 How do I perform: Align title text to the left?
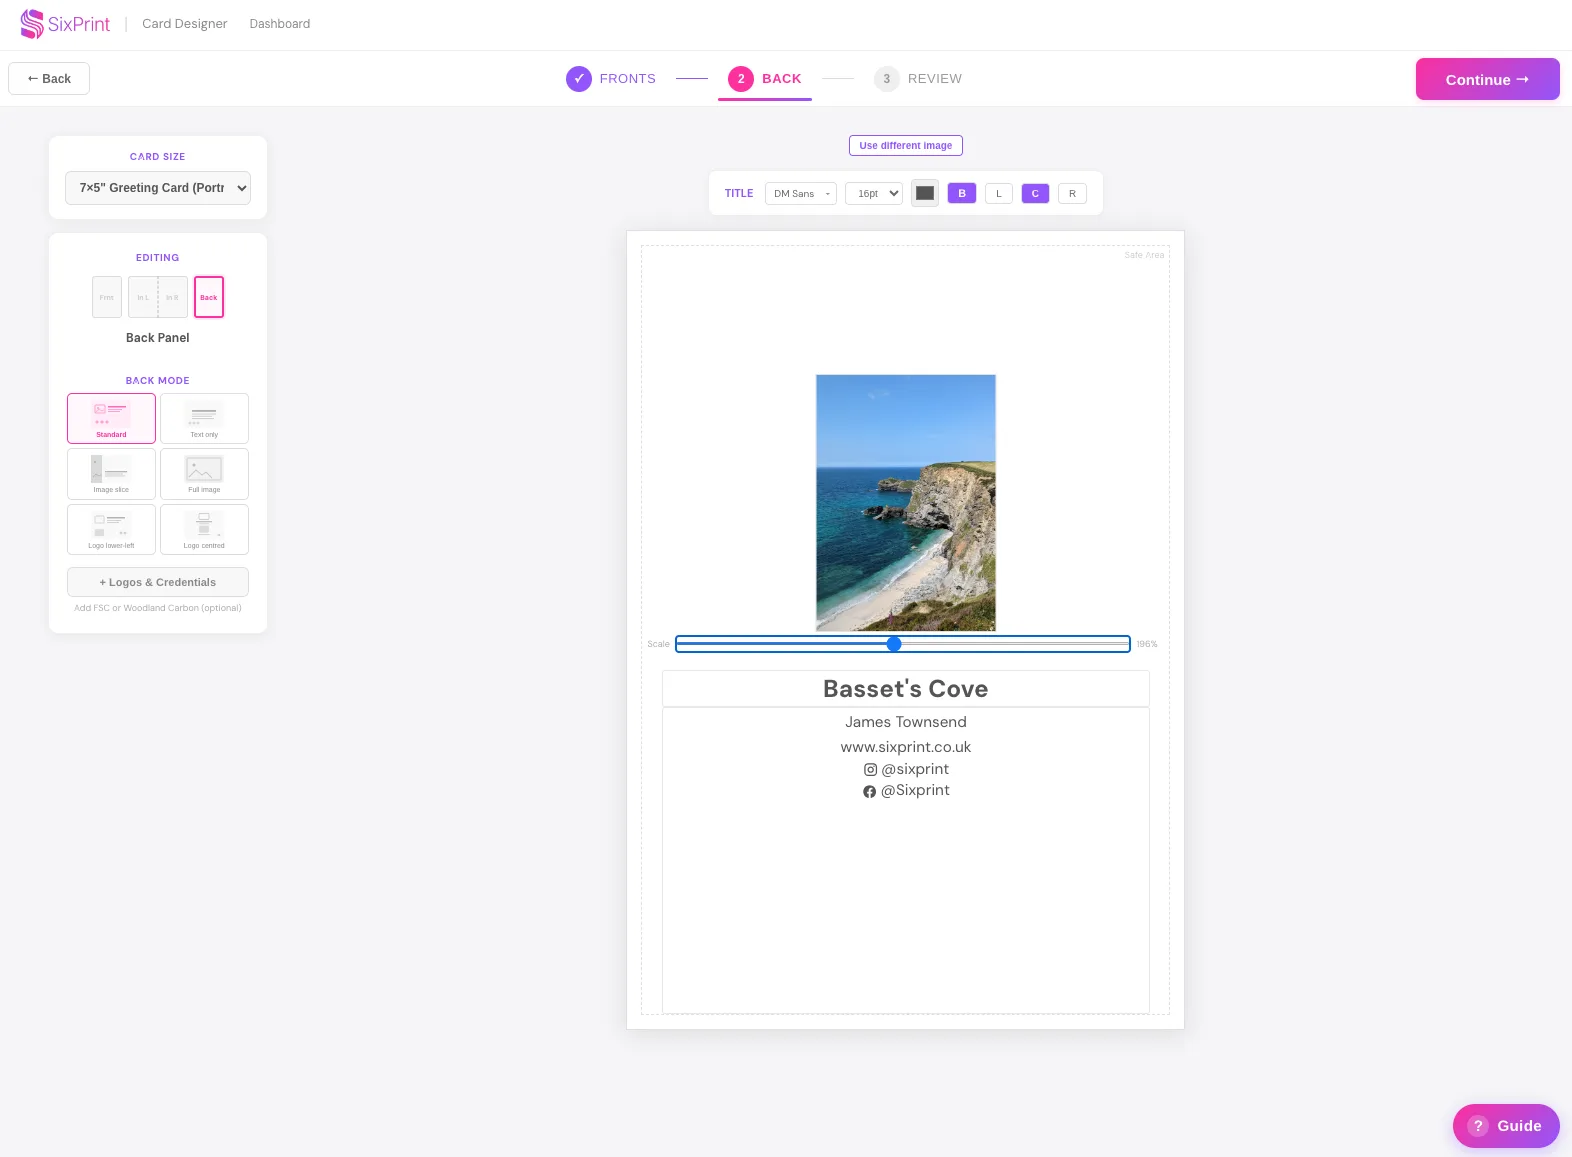999,194
